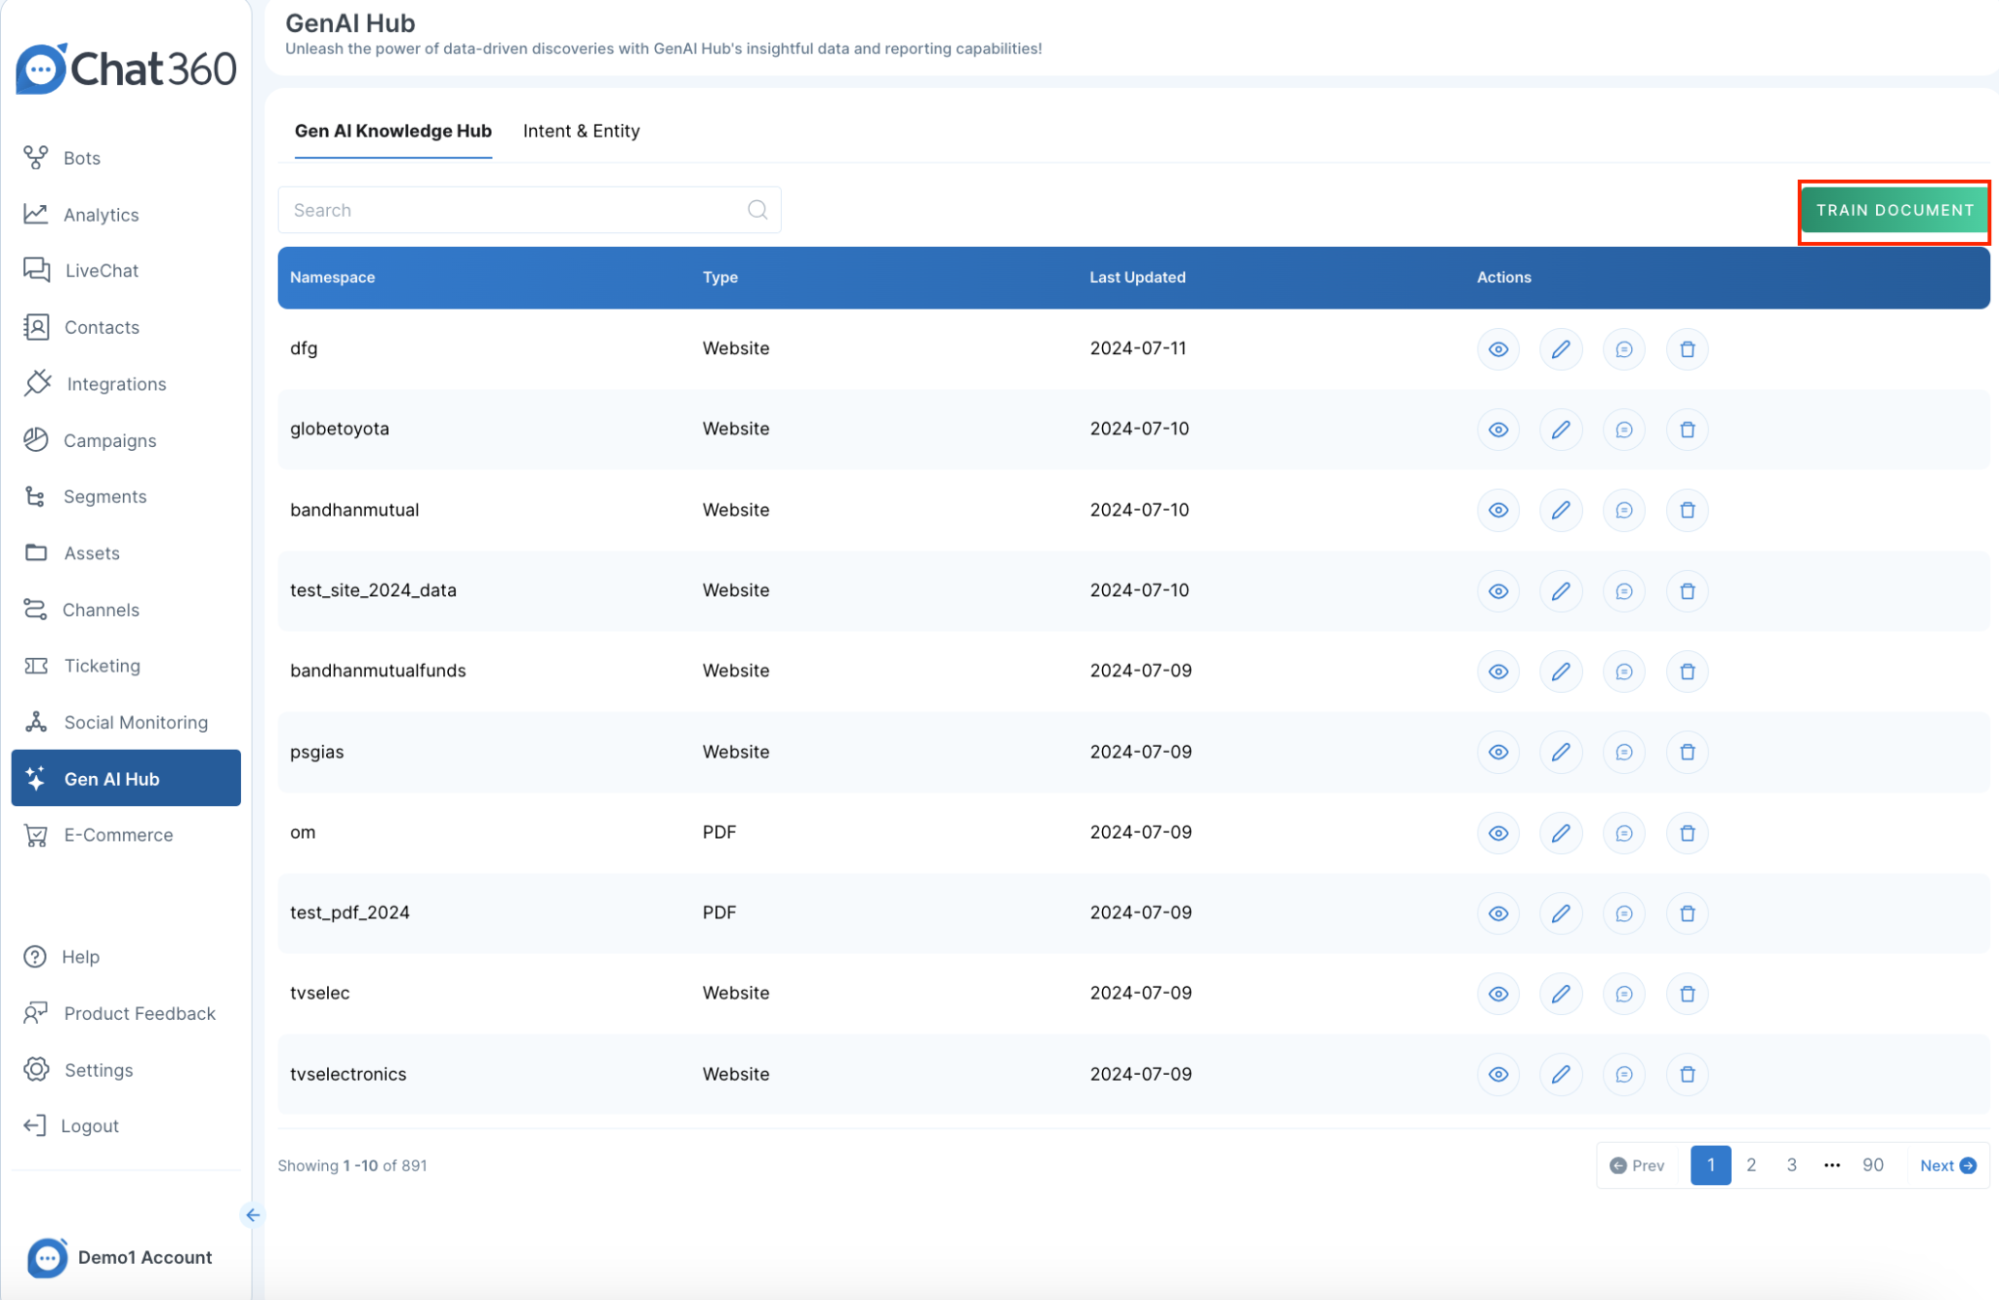
Task: Delete the bandhanmutualfunds namespace
Action: coord(1687,672)
